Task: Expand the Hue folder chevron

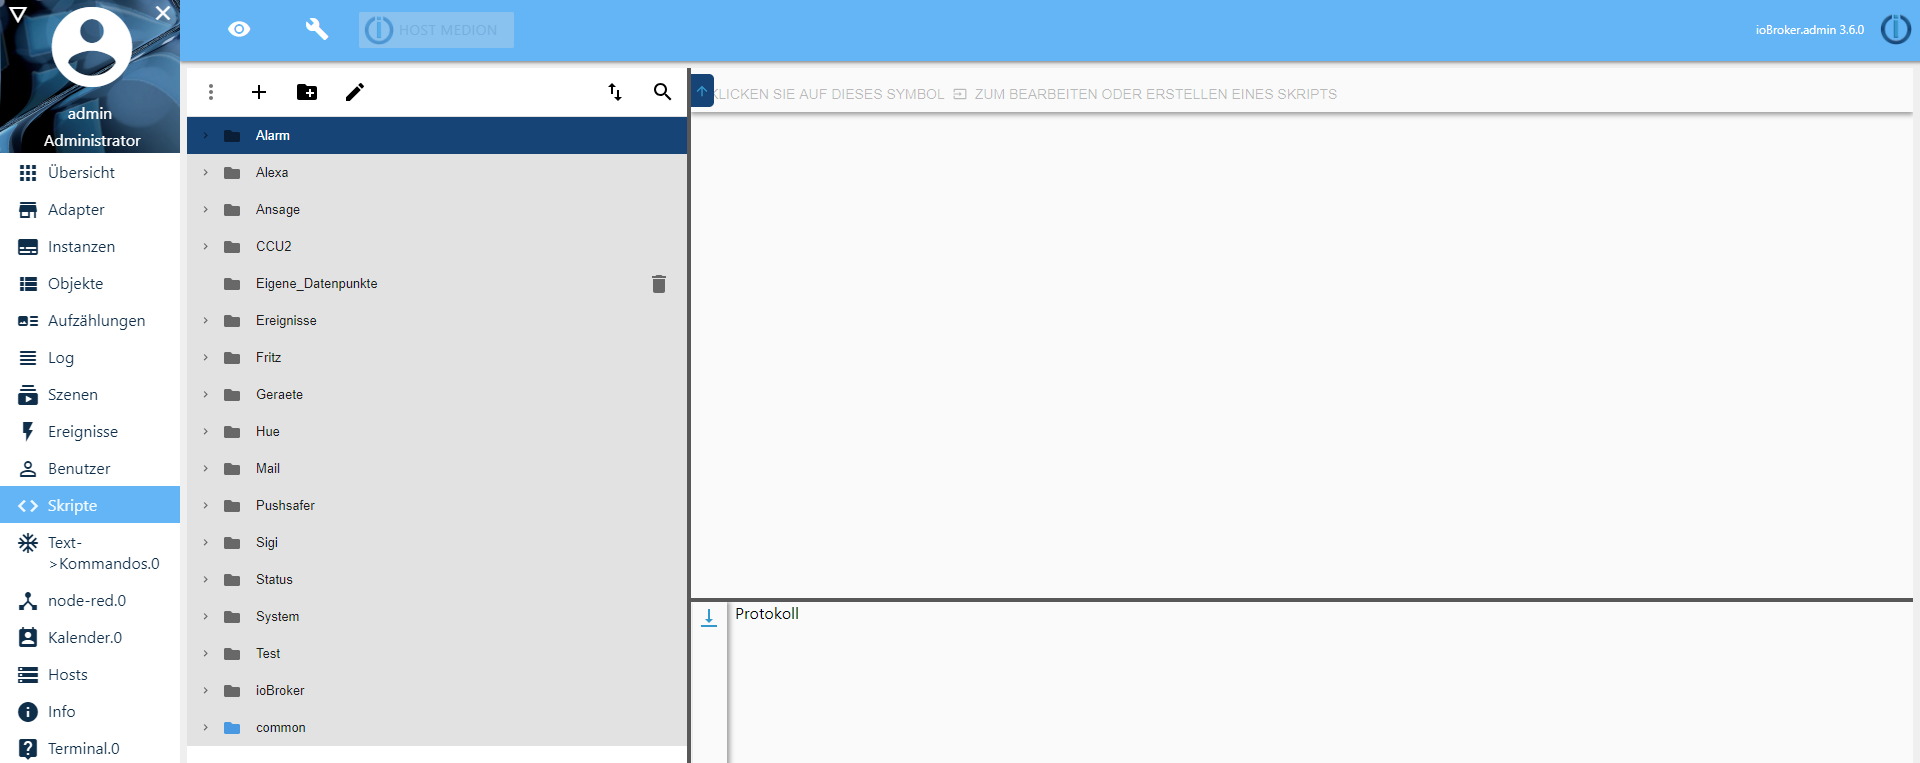Action: click(x=206, y=431)
